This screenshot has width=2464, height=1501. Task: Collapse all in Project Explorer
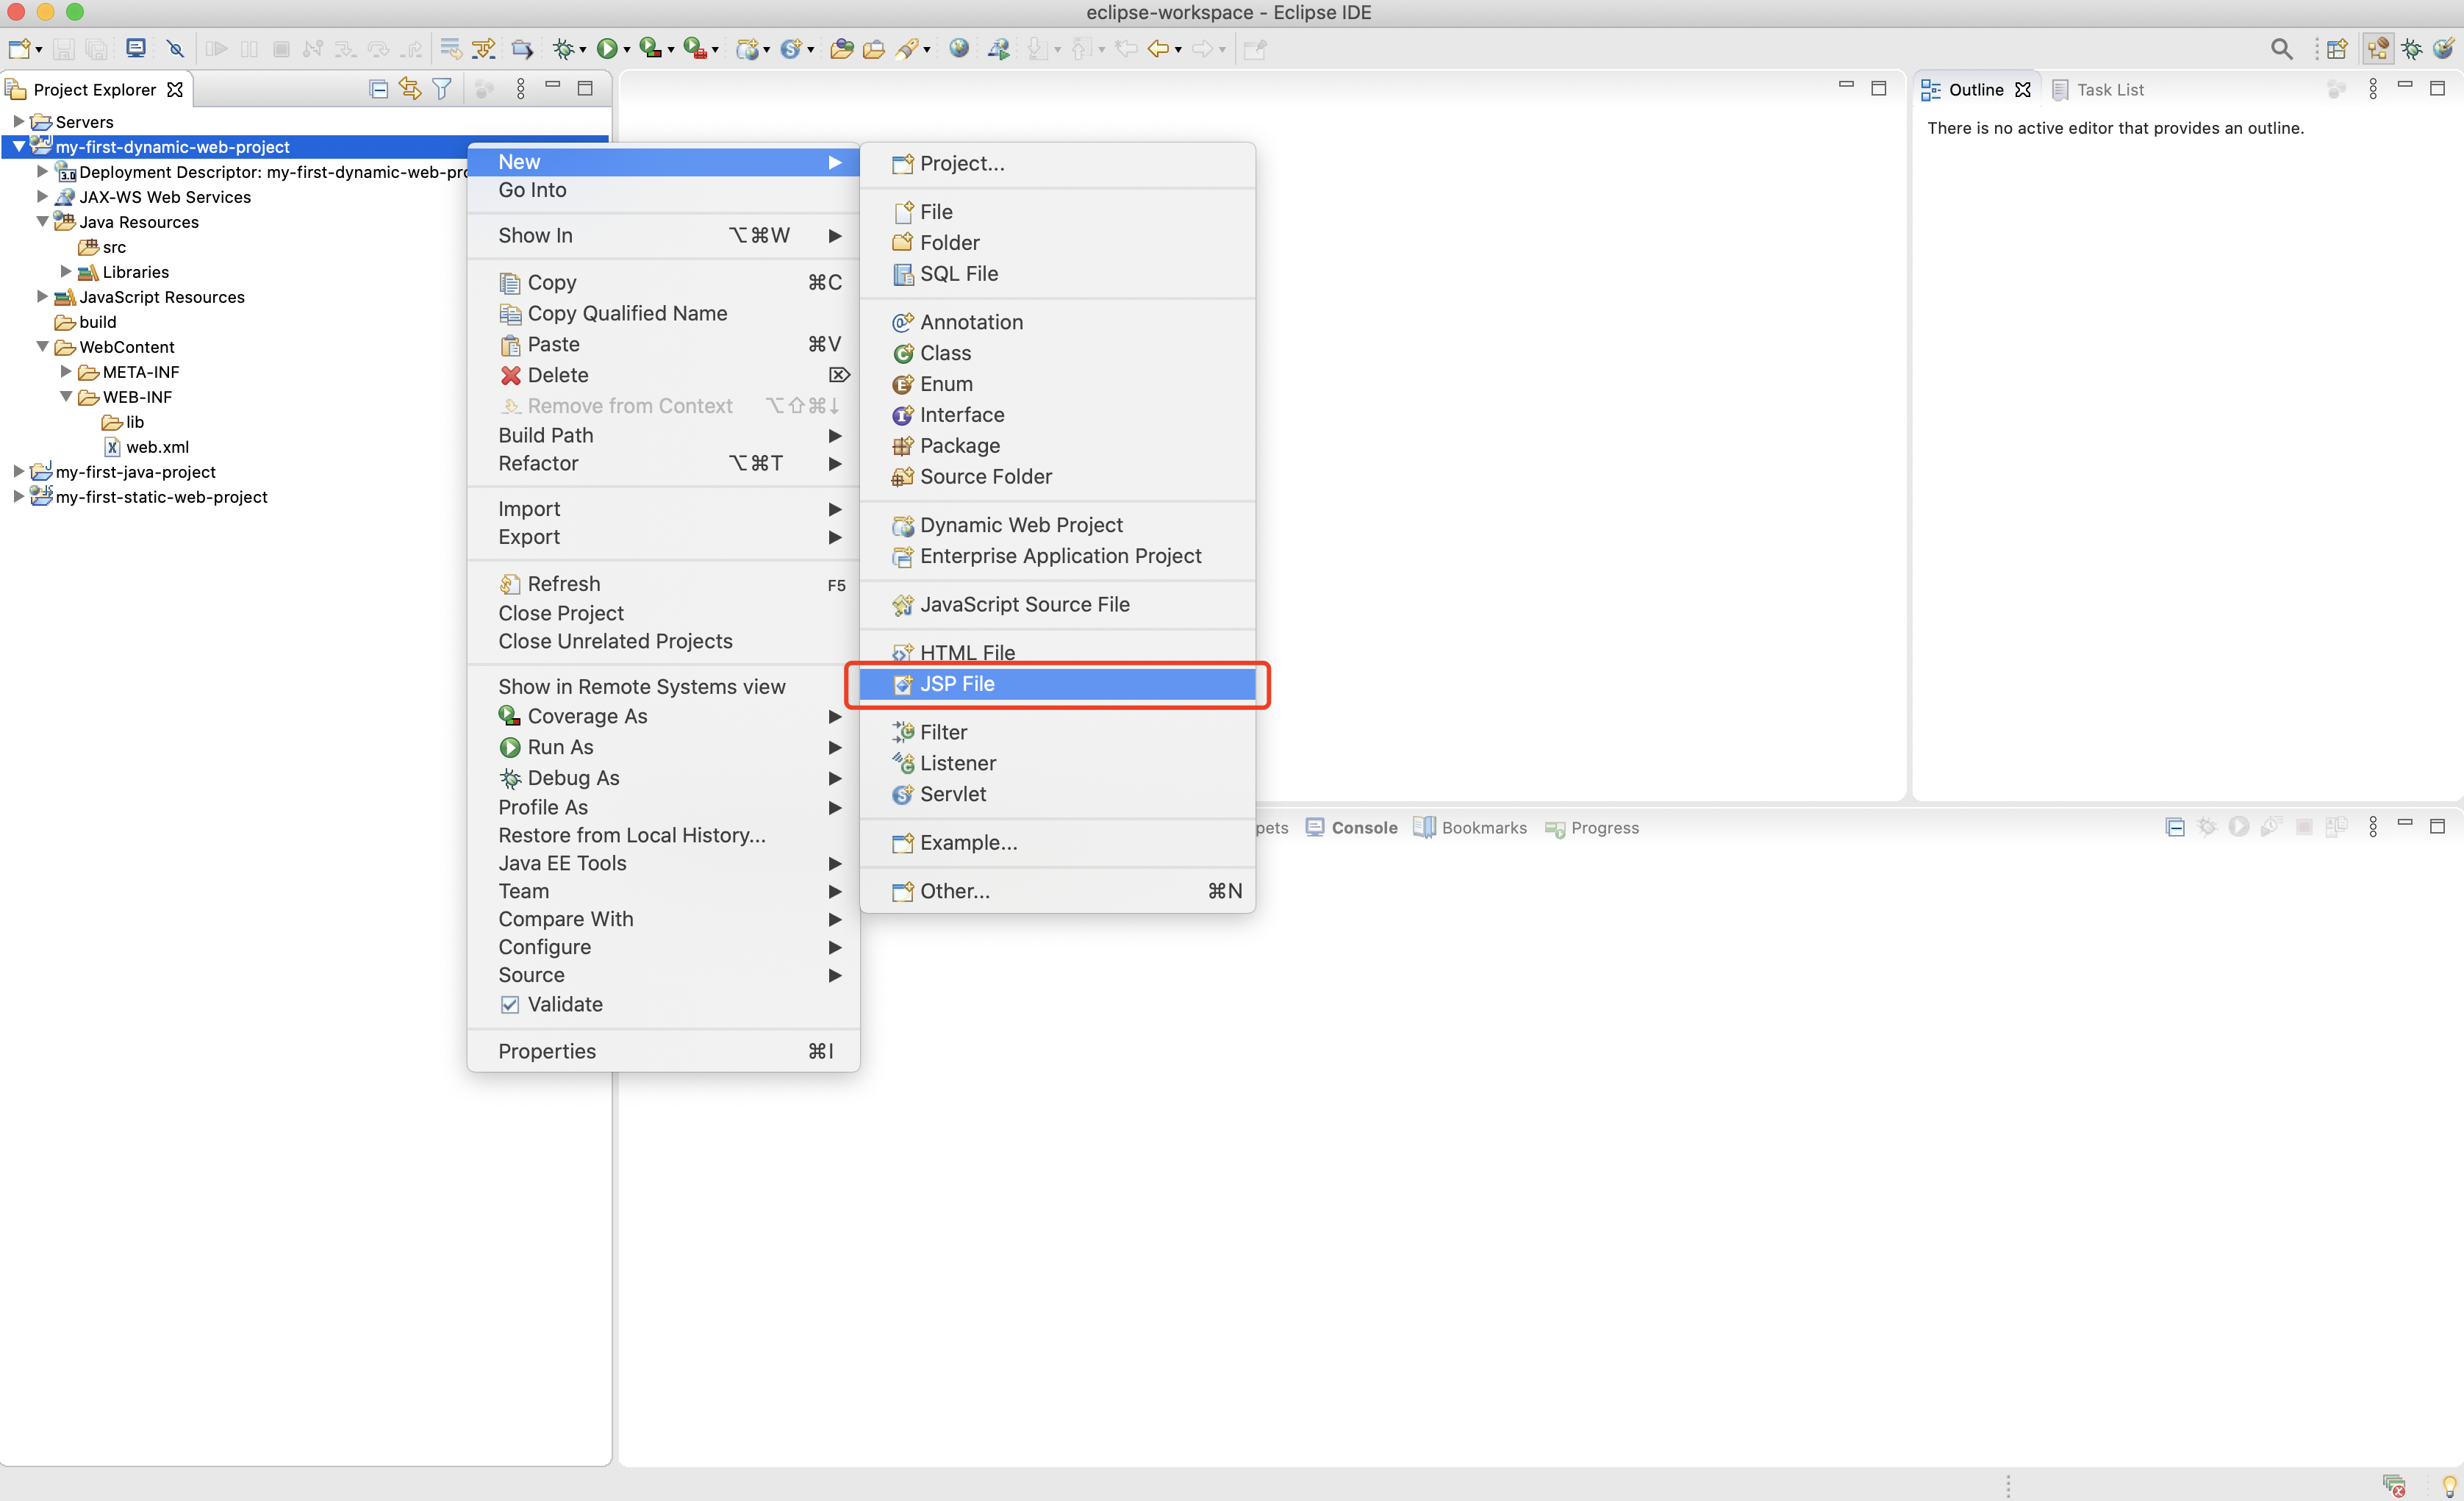(x=378, y=89)
